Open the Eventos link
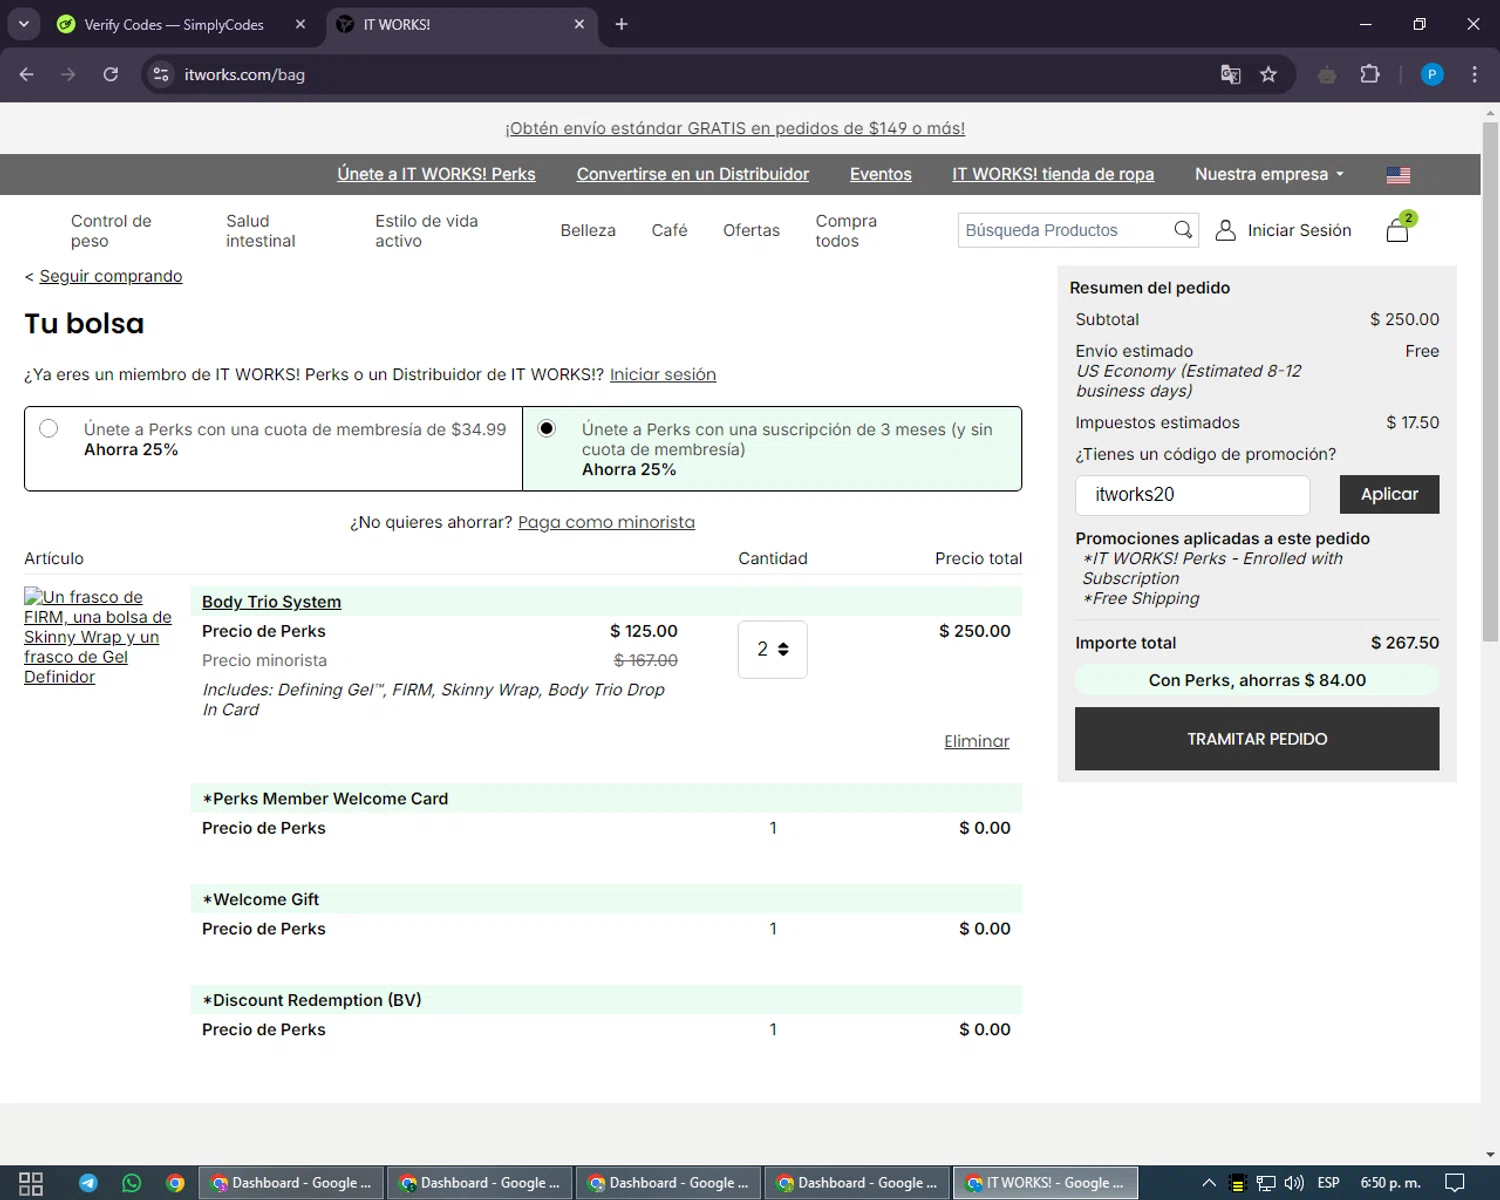The height and width of the screenshot is (1200, 1500). pos(881,174)
